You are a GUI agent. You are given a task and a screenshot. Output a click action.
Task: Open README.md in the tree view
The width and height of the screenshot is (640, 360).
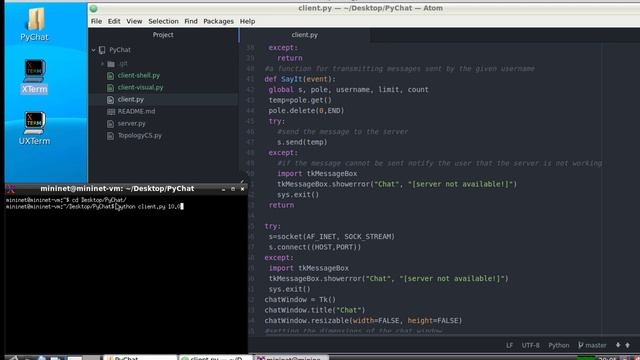(136, 111)
